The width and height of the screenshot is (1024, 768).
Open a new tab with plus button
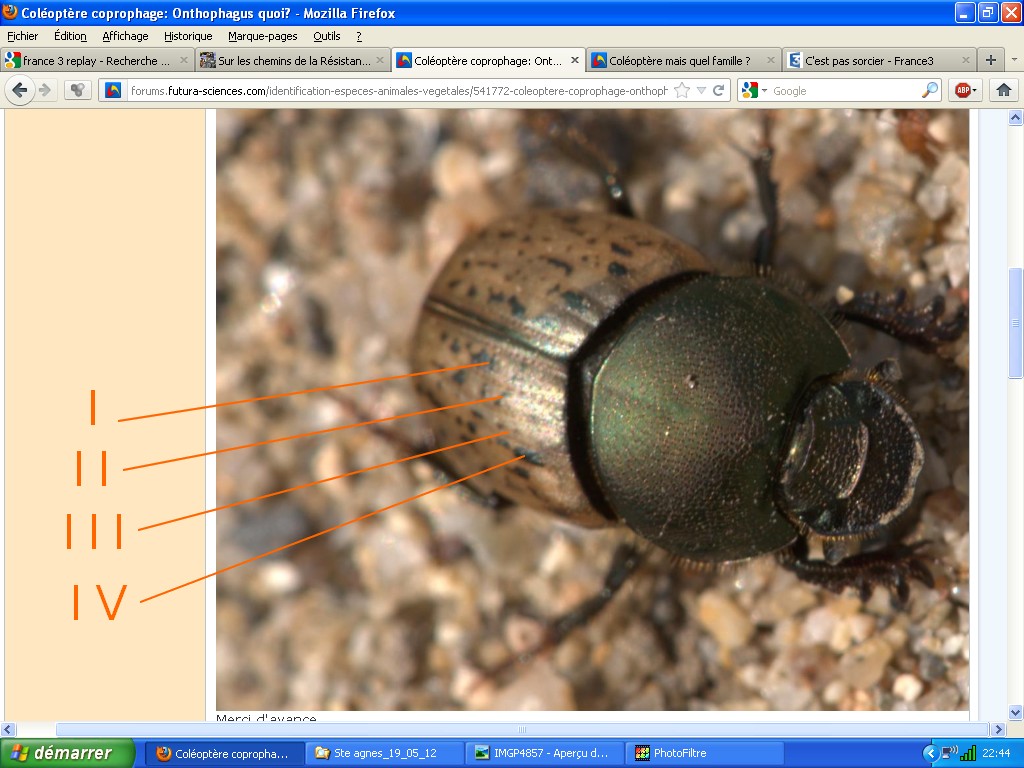tap(991, 60)
